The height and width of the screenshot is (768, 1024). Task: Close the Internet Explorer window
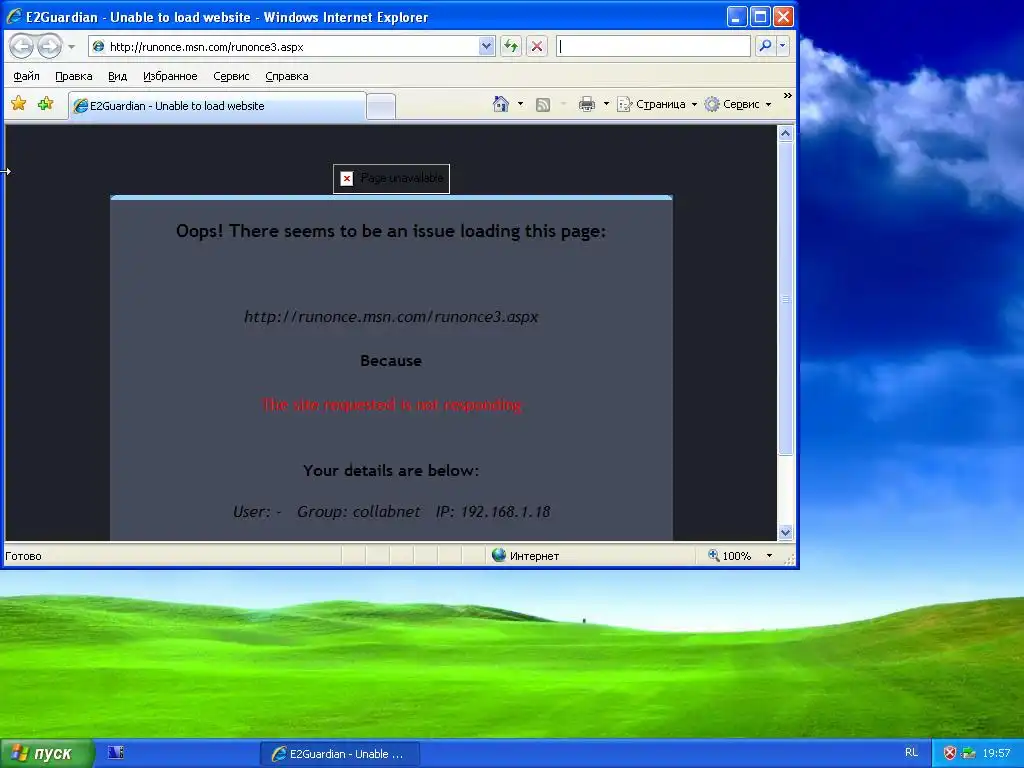click(783, 17)
